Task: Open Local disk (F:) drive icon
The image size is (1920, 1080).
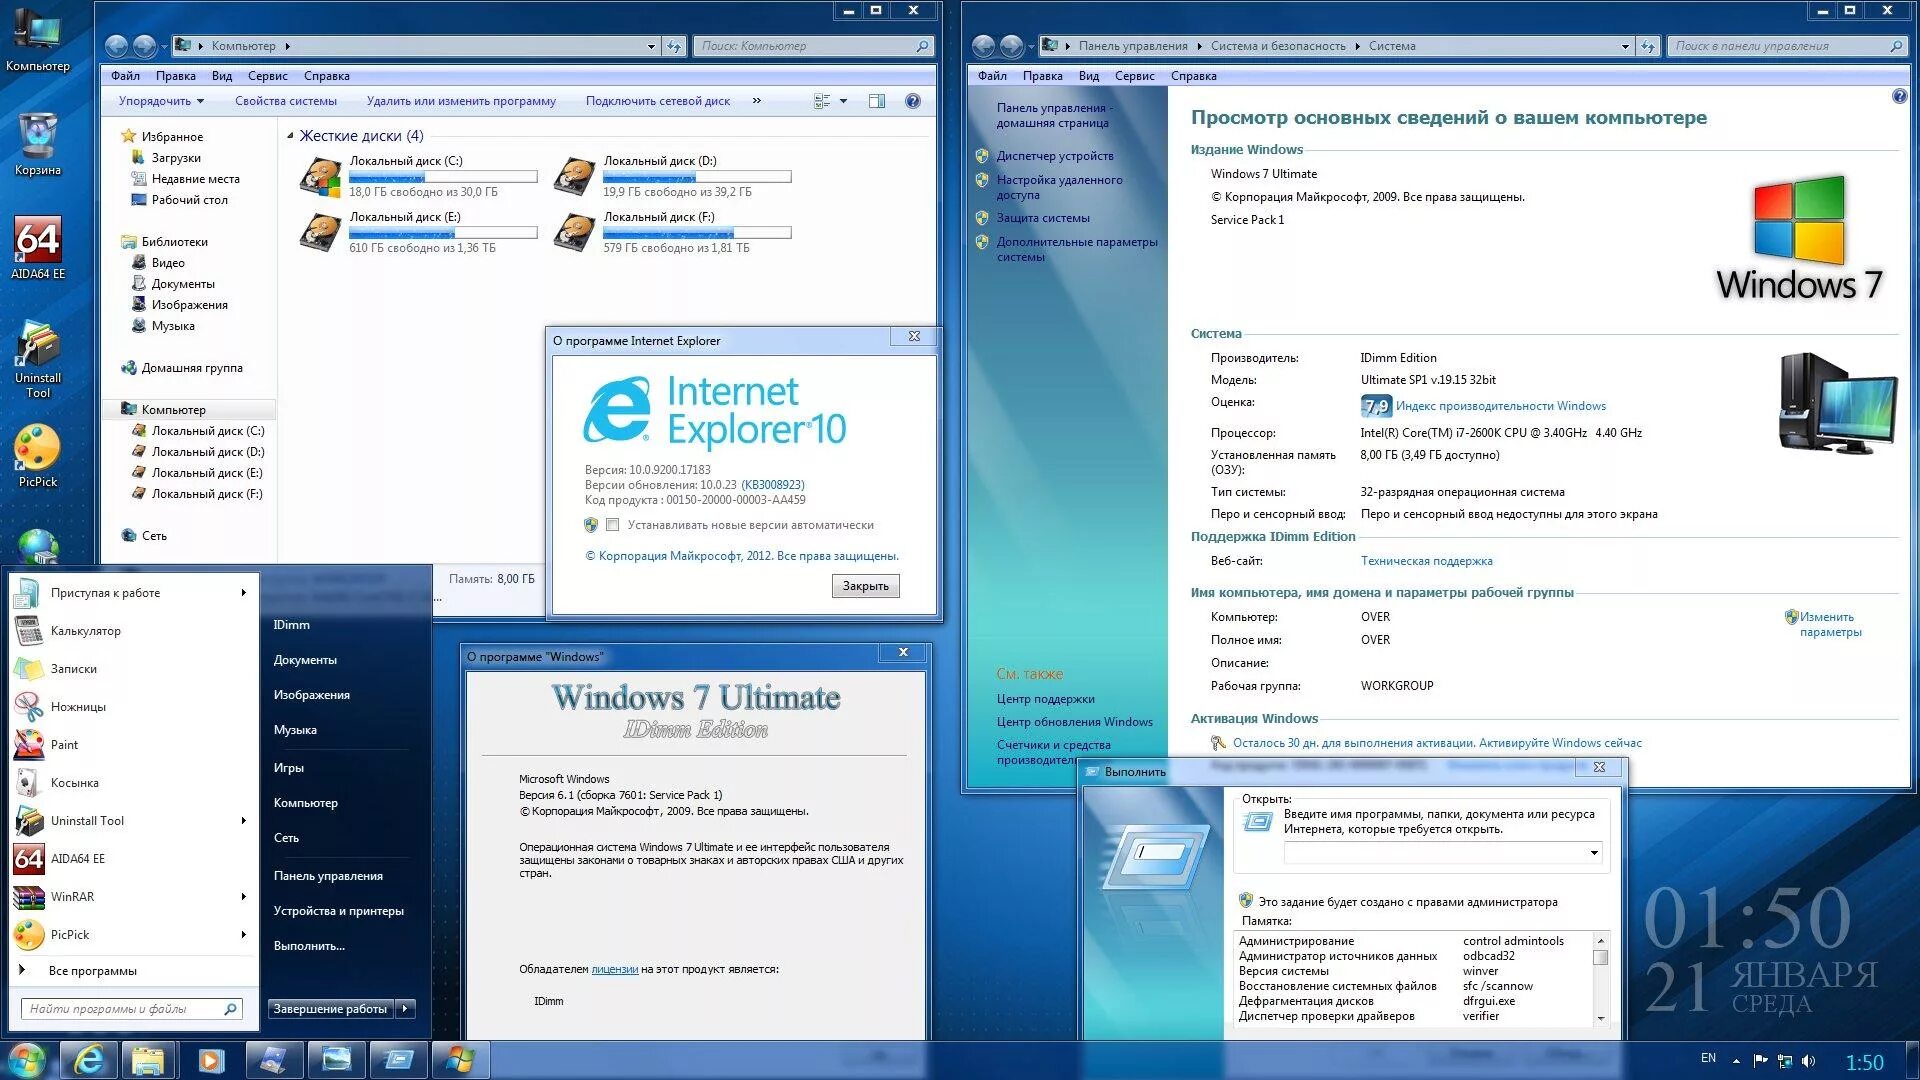Action: click(x=575, y=232)
